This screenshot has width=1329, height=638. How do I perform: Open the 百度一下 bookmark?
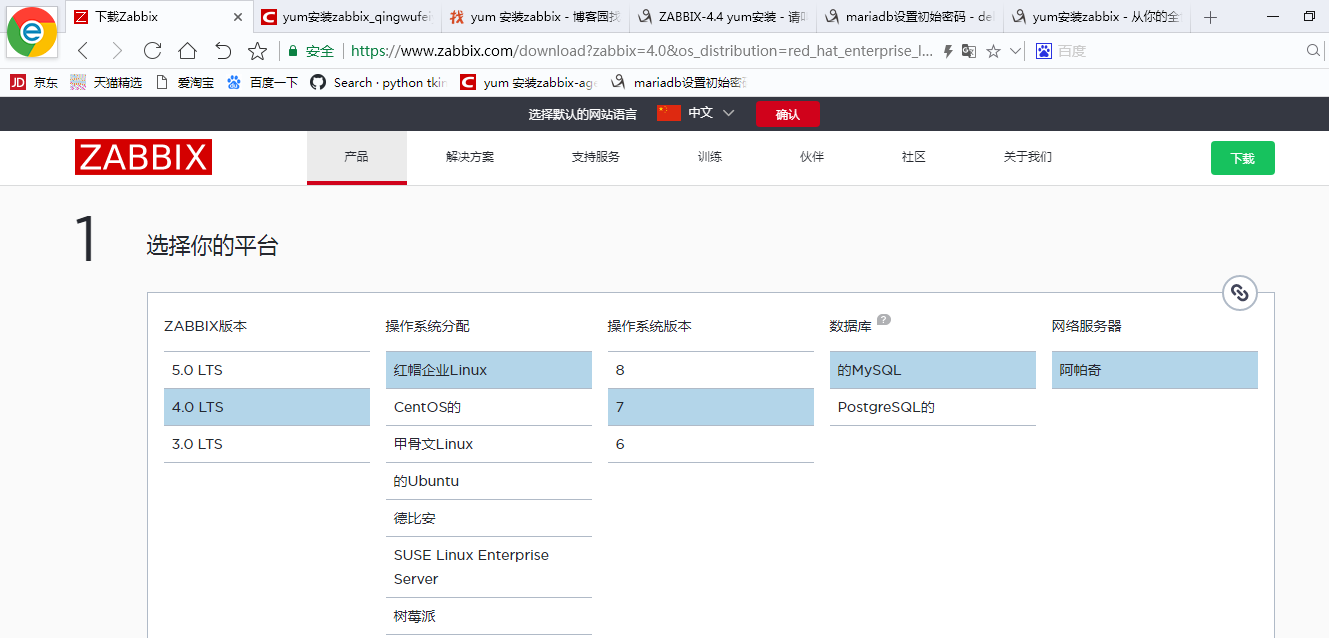click(x=262, y=83)
